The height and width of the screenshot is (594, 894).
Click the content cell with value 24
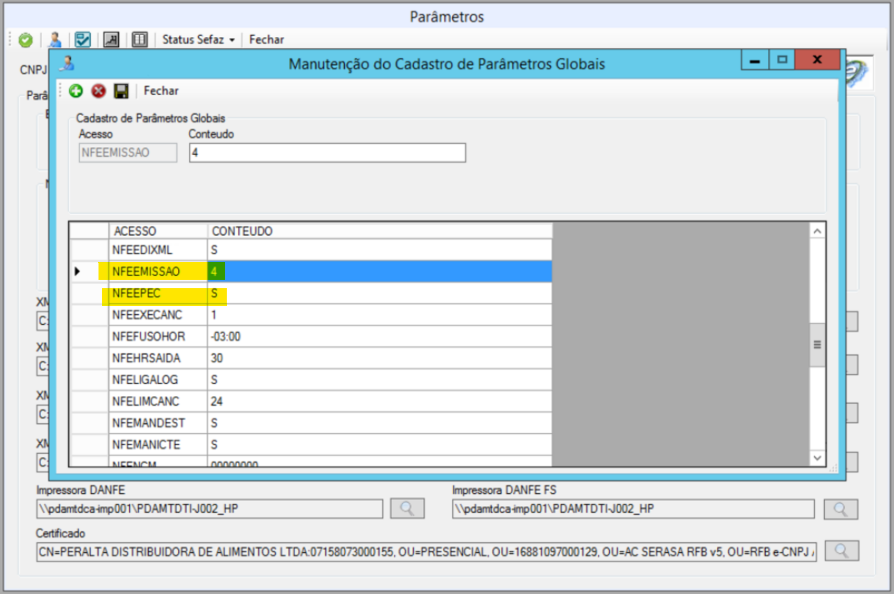point(380,402)
